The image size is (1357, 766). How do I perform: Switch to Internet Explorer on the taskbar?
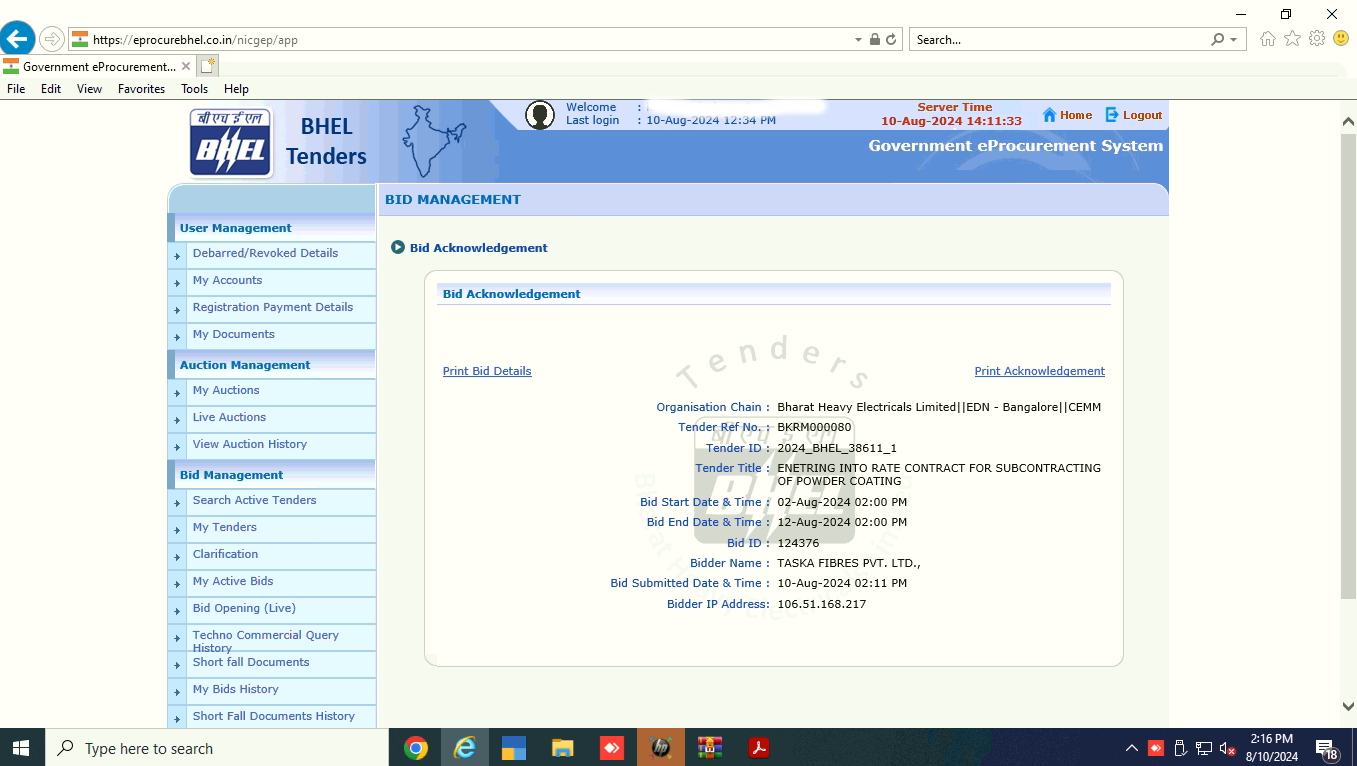click(x=465, y=748)
